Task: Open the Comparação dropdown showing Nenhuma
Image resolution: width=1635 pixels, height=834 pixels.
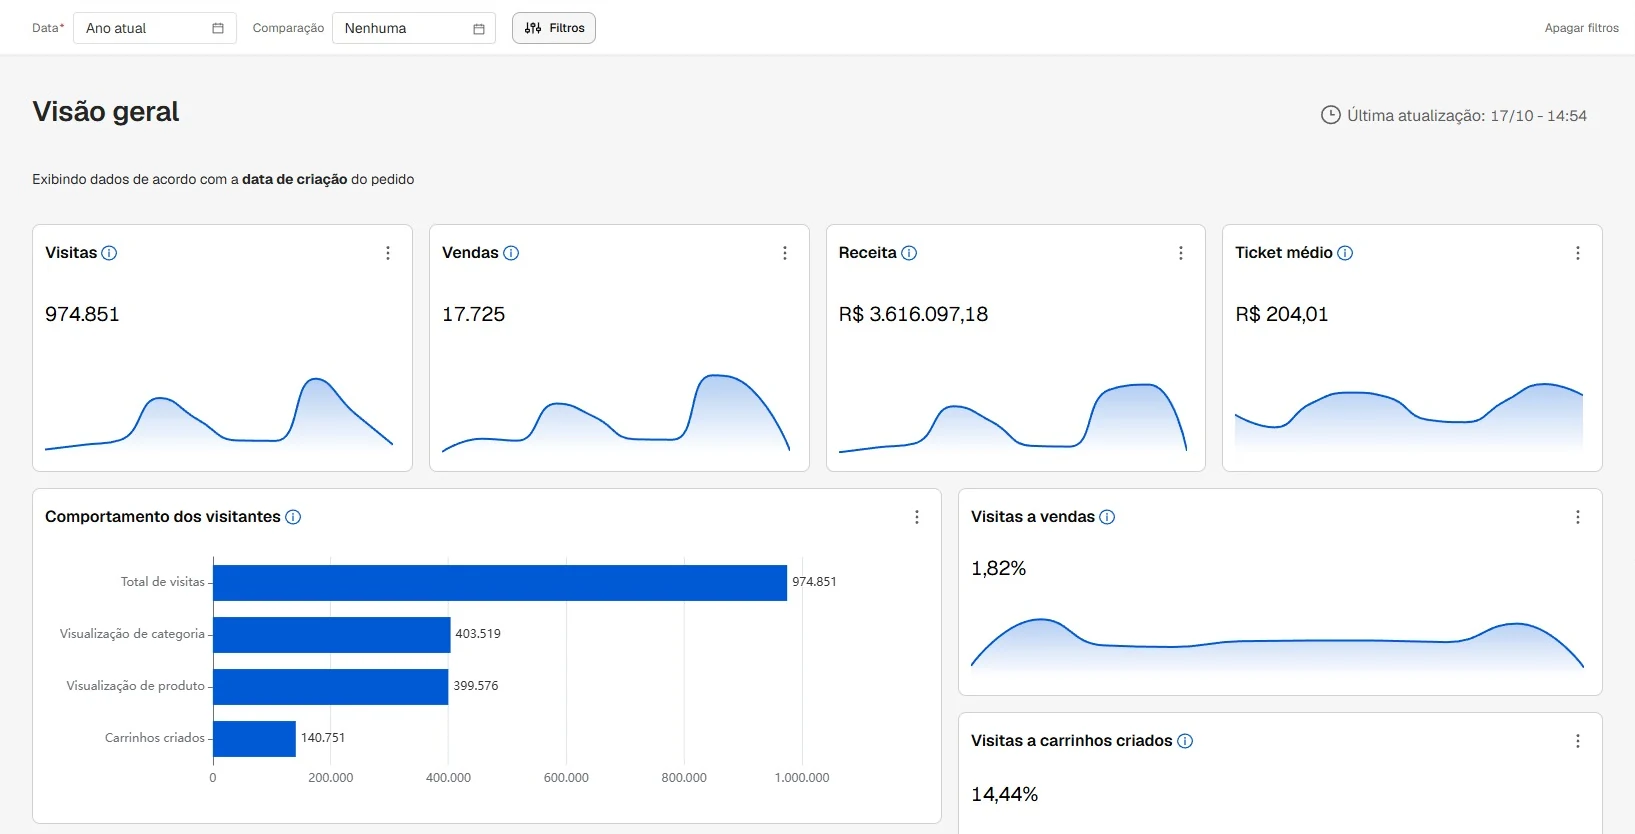Action: (x=414, y=28)
